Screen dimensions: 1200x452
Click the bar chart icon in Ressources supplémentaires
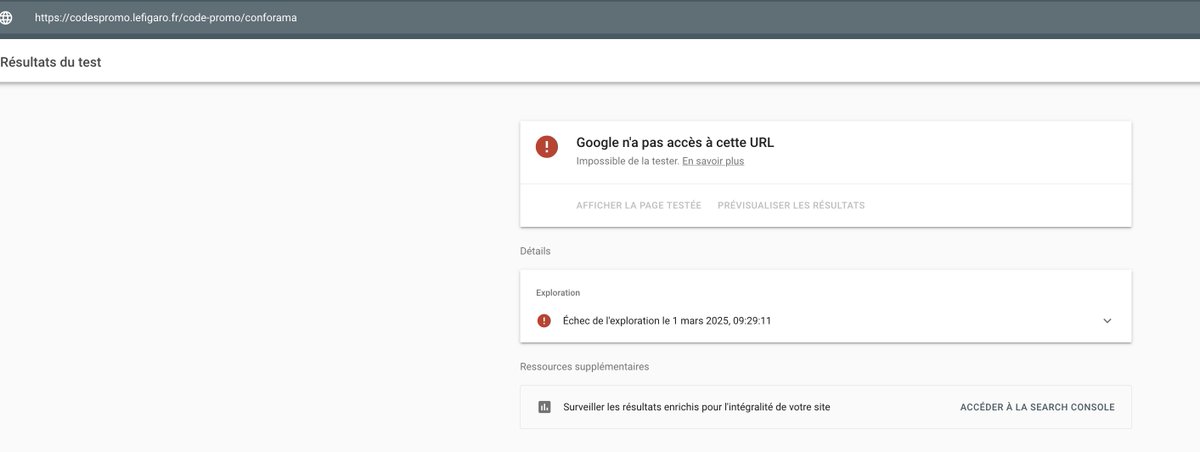tap(544, 407)
